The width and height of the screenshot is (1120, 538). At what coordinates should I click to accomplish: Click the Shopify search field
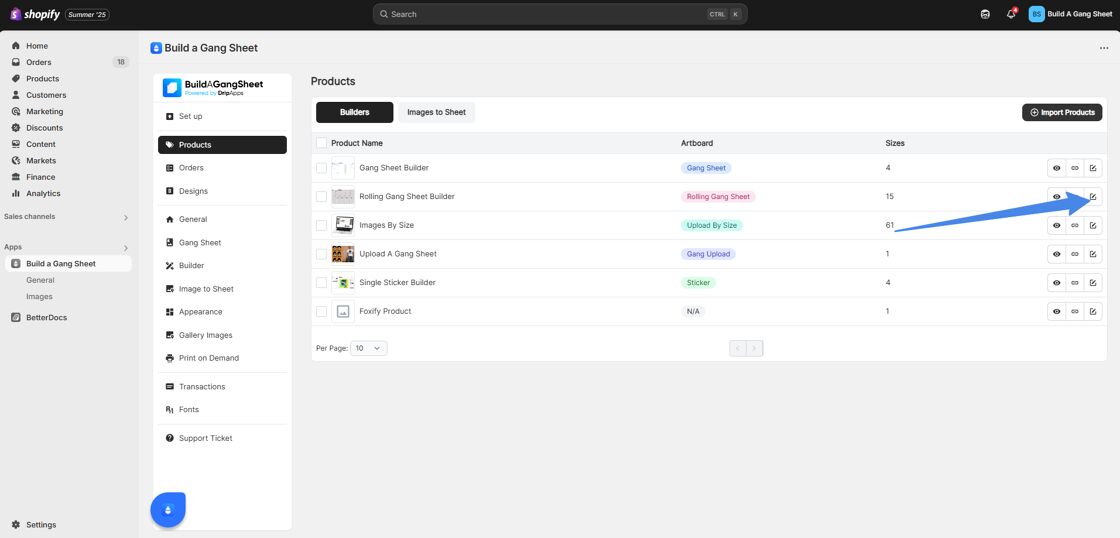tap(560, 14)
